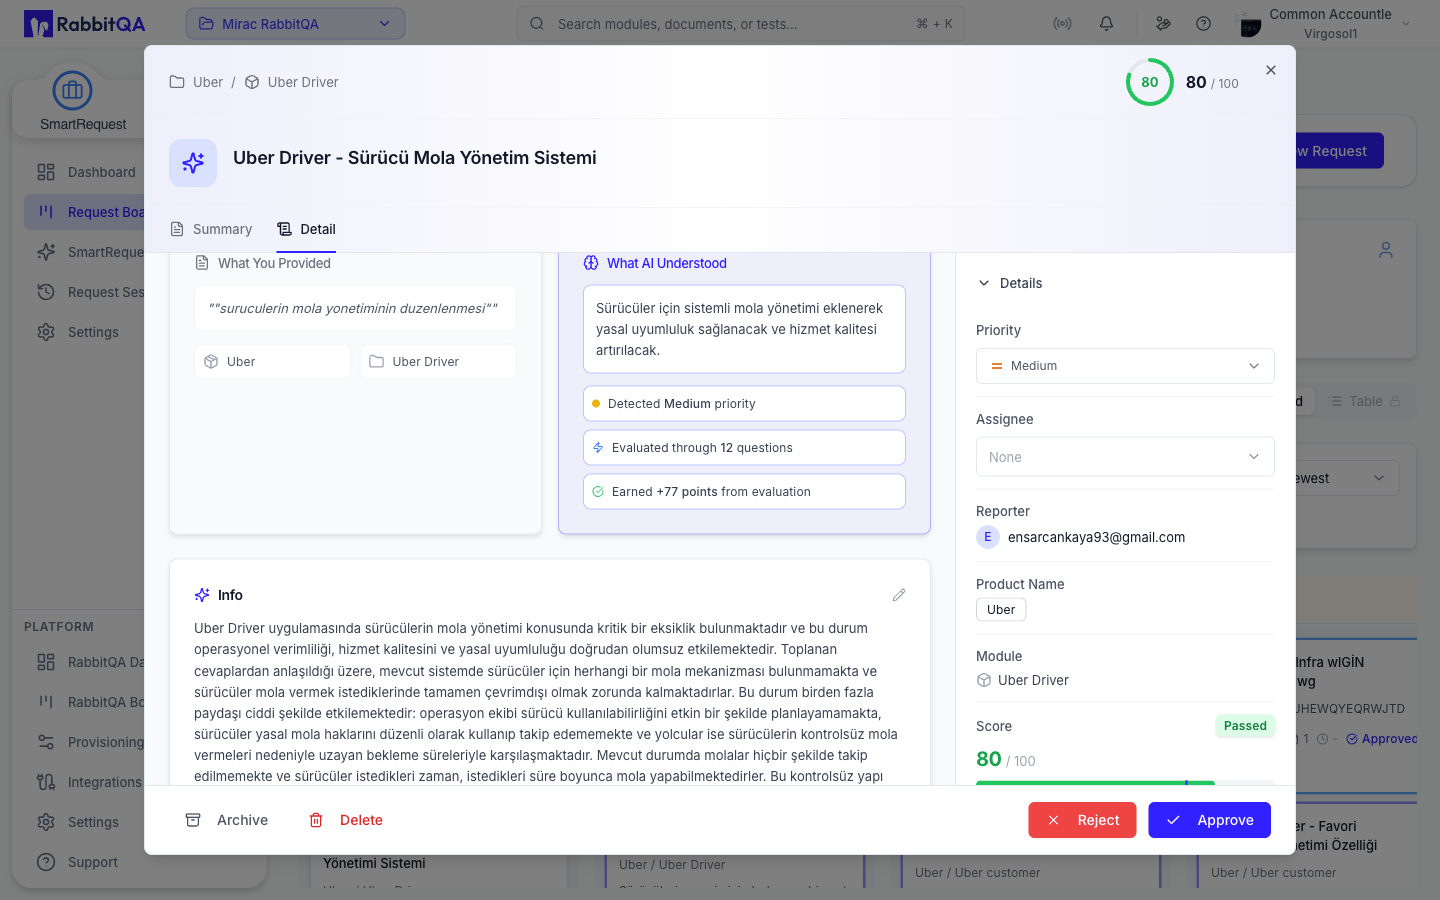Click the New Request button behind modal

(1339, 151)
